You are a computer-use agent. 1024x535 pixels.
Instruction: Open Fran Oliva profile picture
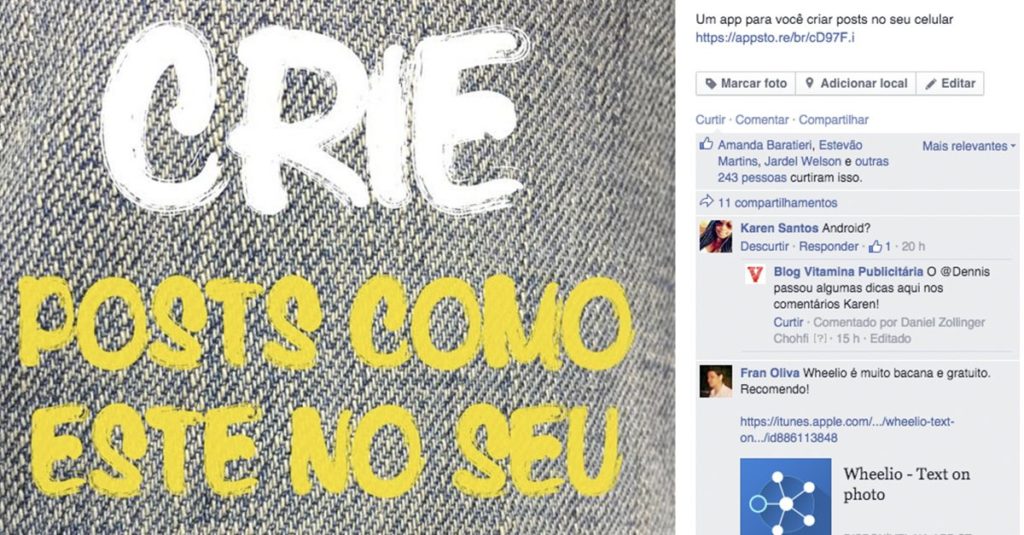(x=716, y=381)
